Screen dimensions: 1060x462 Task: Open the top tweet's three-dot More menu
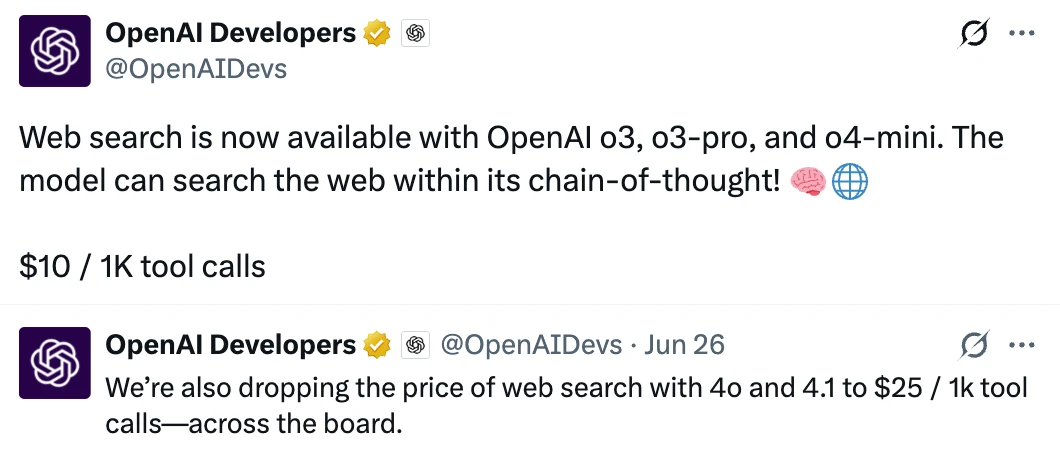[1021, 33]
